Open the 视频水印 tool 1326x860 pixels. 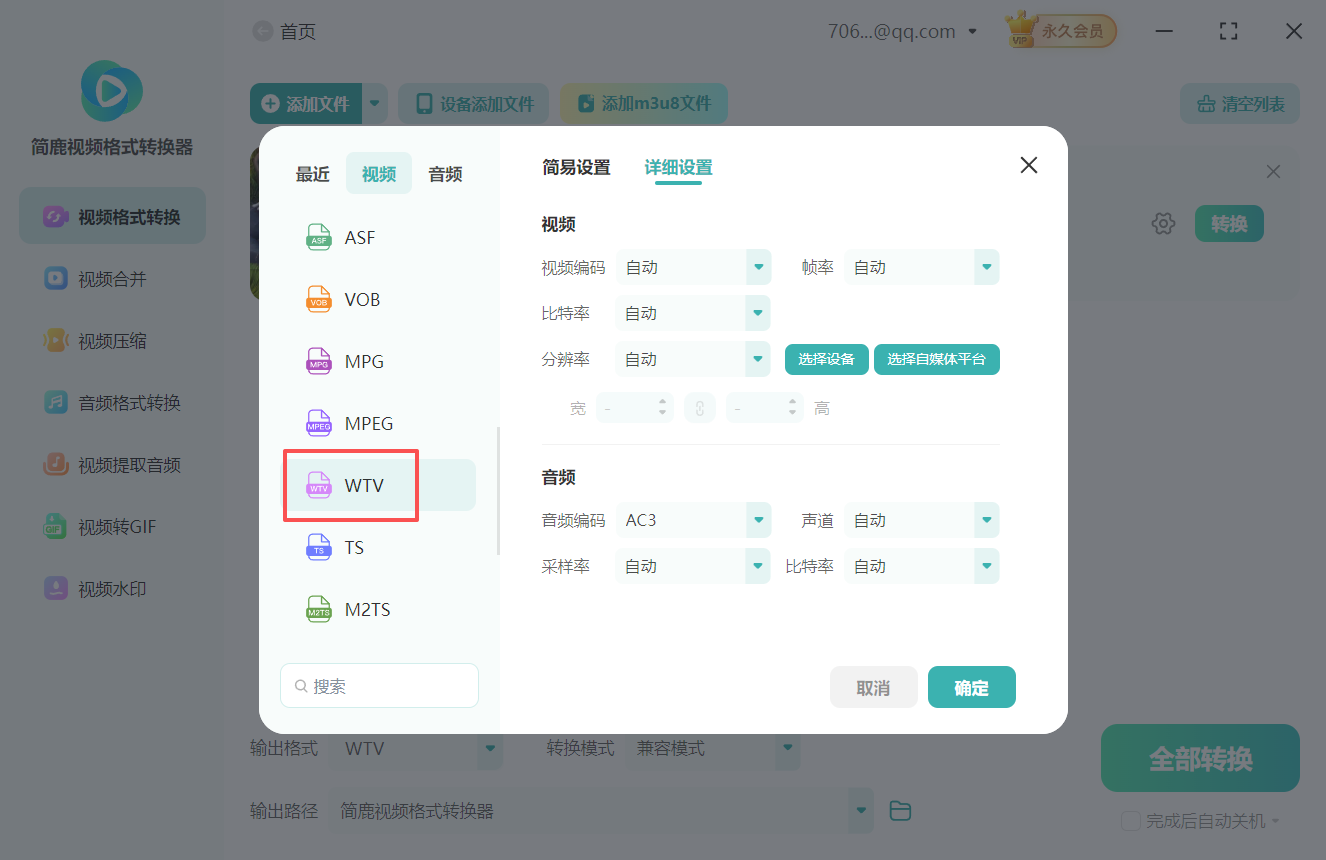(x=112, y=588)
